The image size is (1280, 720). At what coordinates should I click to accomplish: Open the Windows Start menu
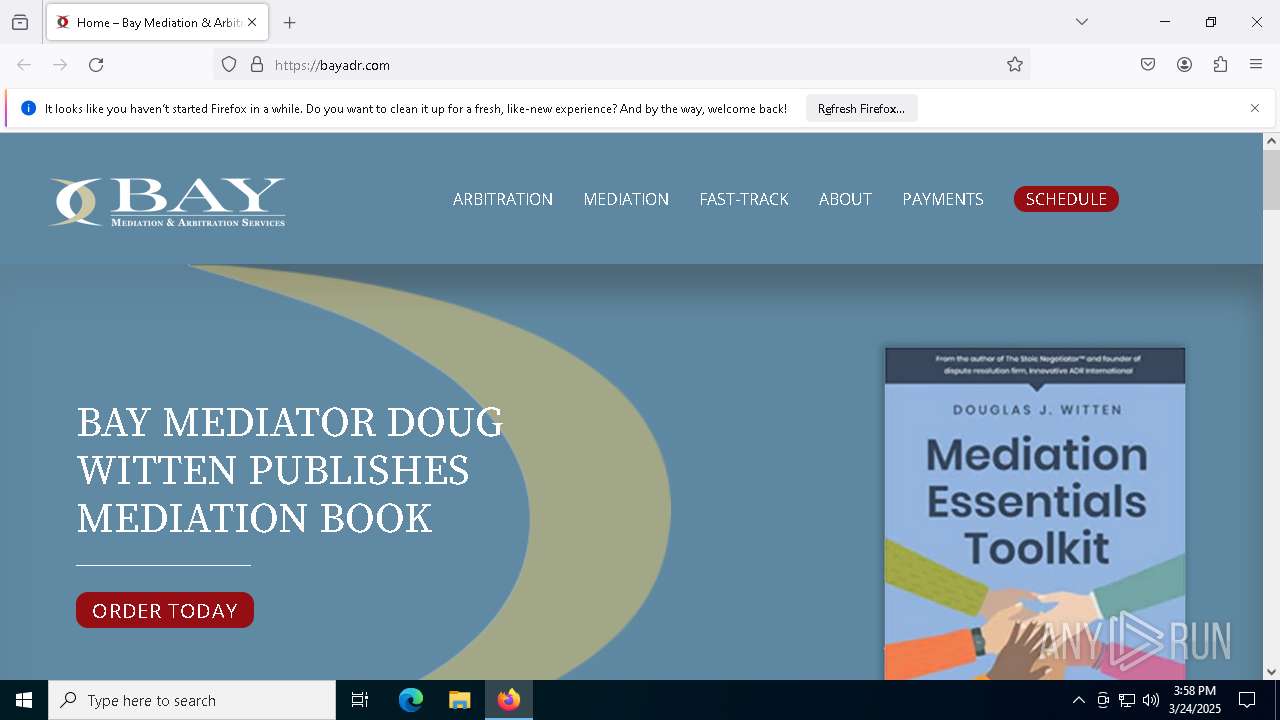tap(24, 700)
